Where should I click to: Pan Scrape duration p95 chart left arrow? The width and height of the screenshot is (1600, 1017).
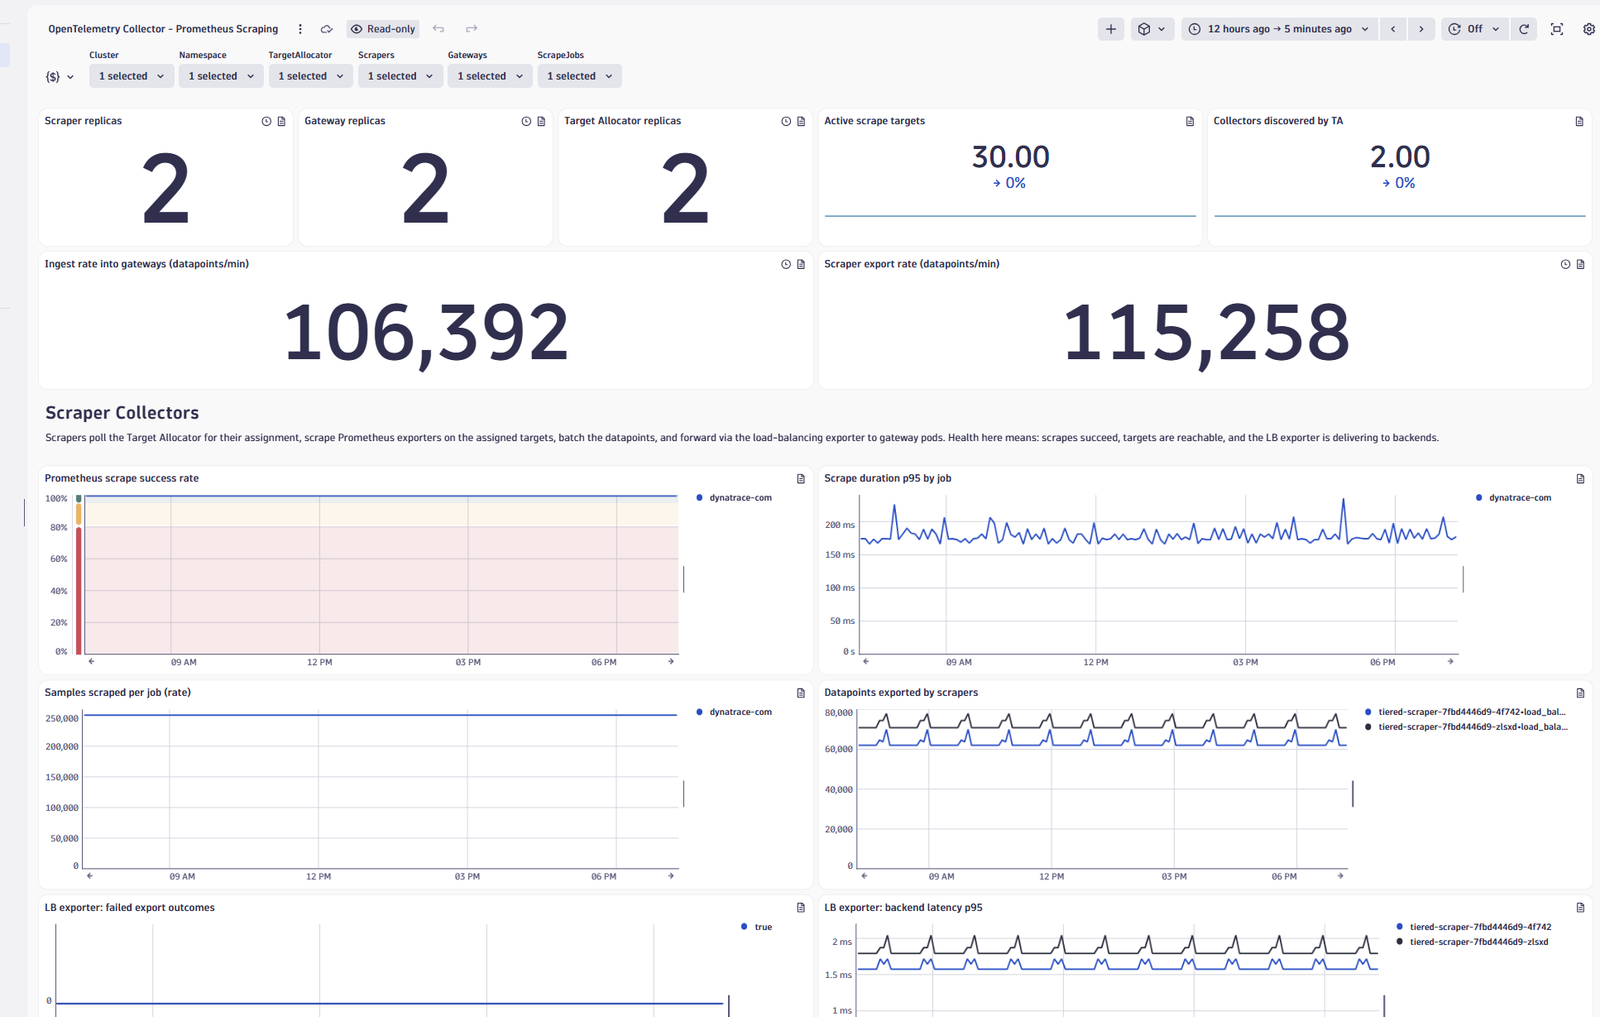tap(866, 661)
